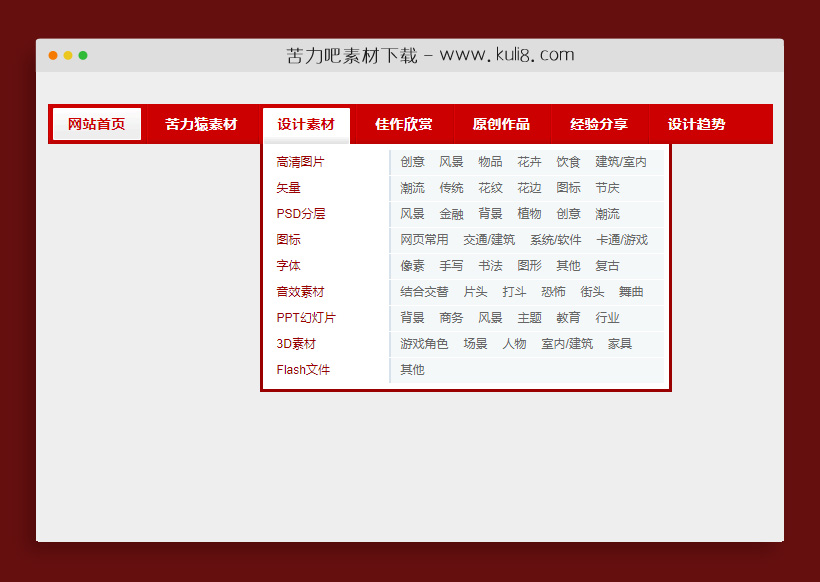The image size is (820, 582).
Task: View the 设计趋势 navigation item
Action: pyautogui.click(x=697, y=124)
